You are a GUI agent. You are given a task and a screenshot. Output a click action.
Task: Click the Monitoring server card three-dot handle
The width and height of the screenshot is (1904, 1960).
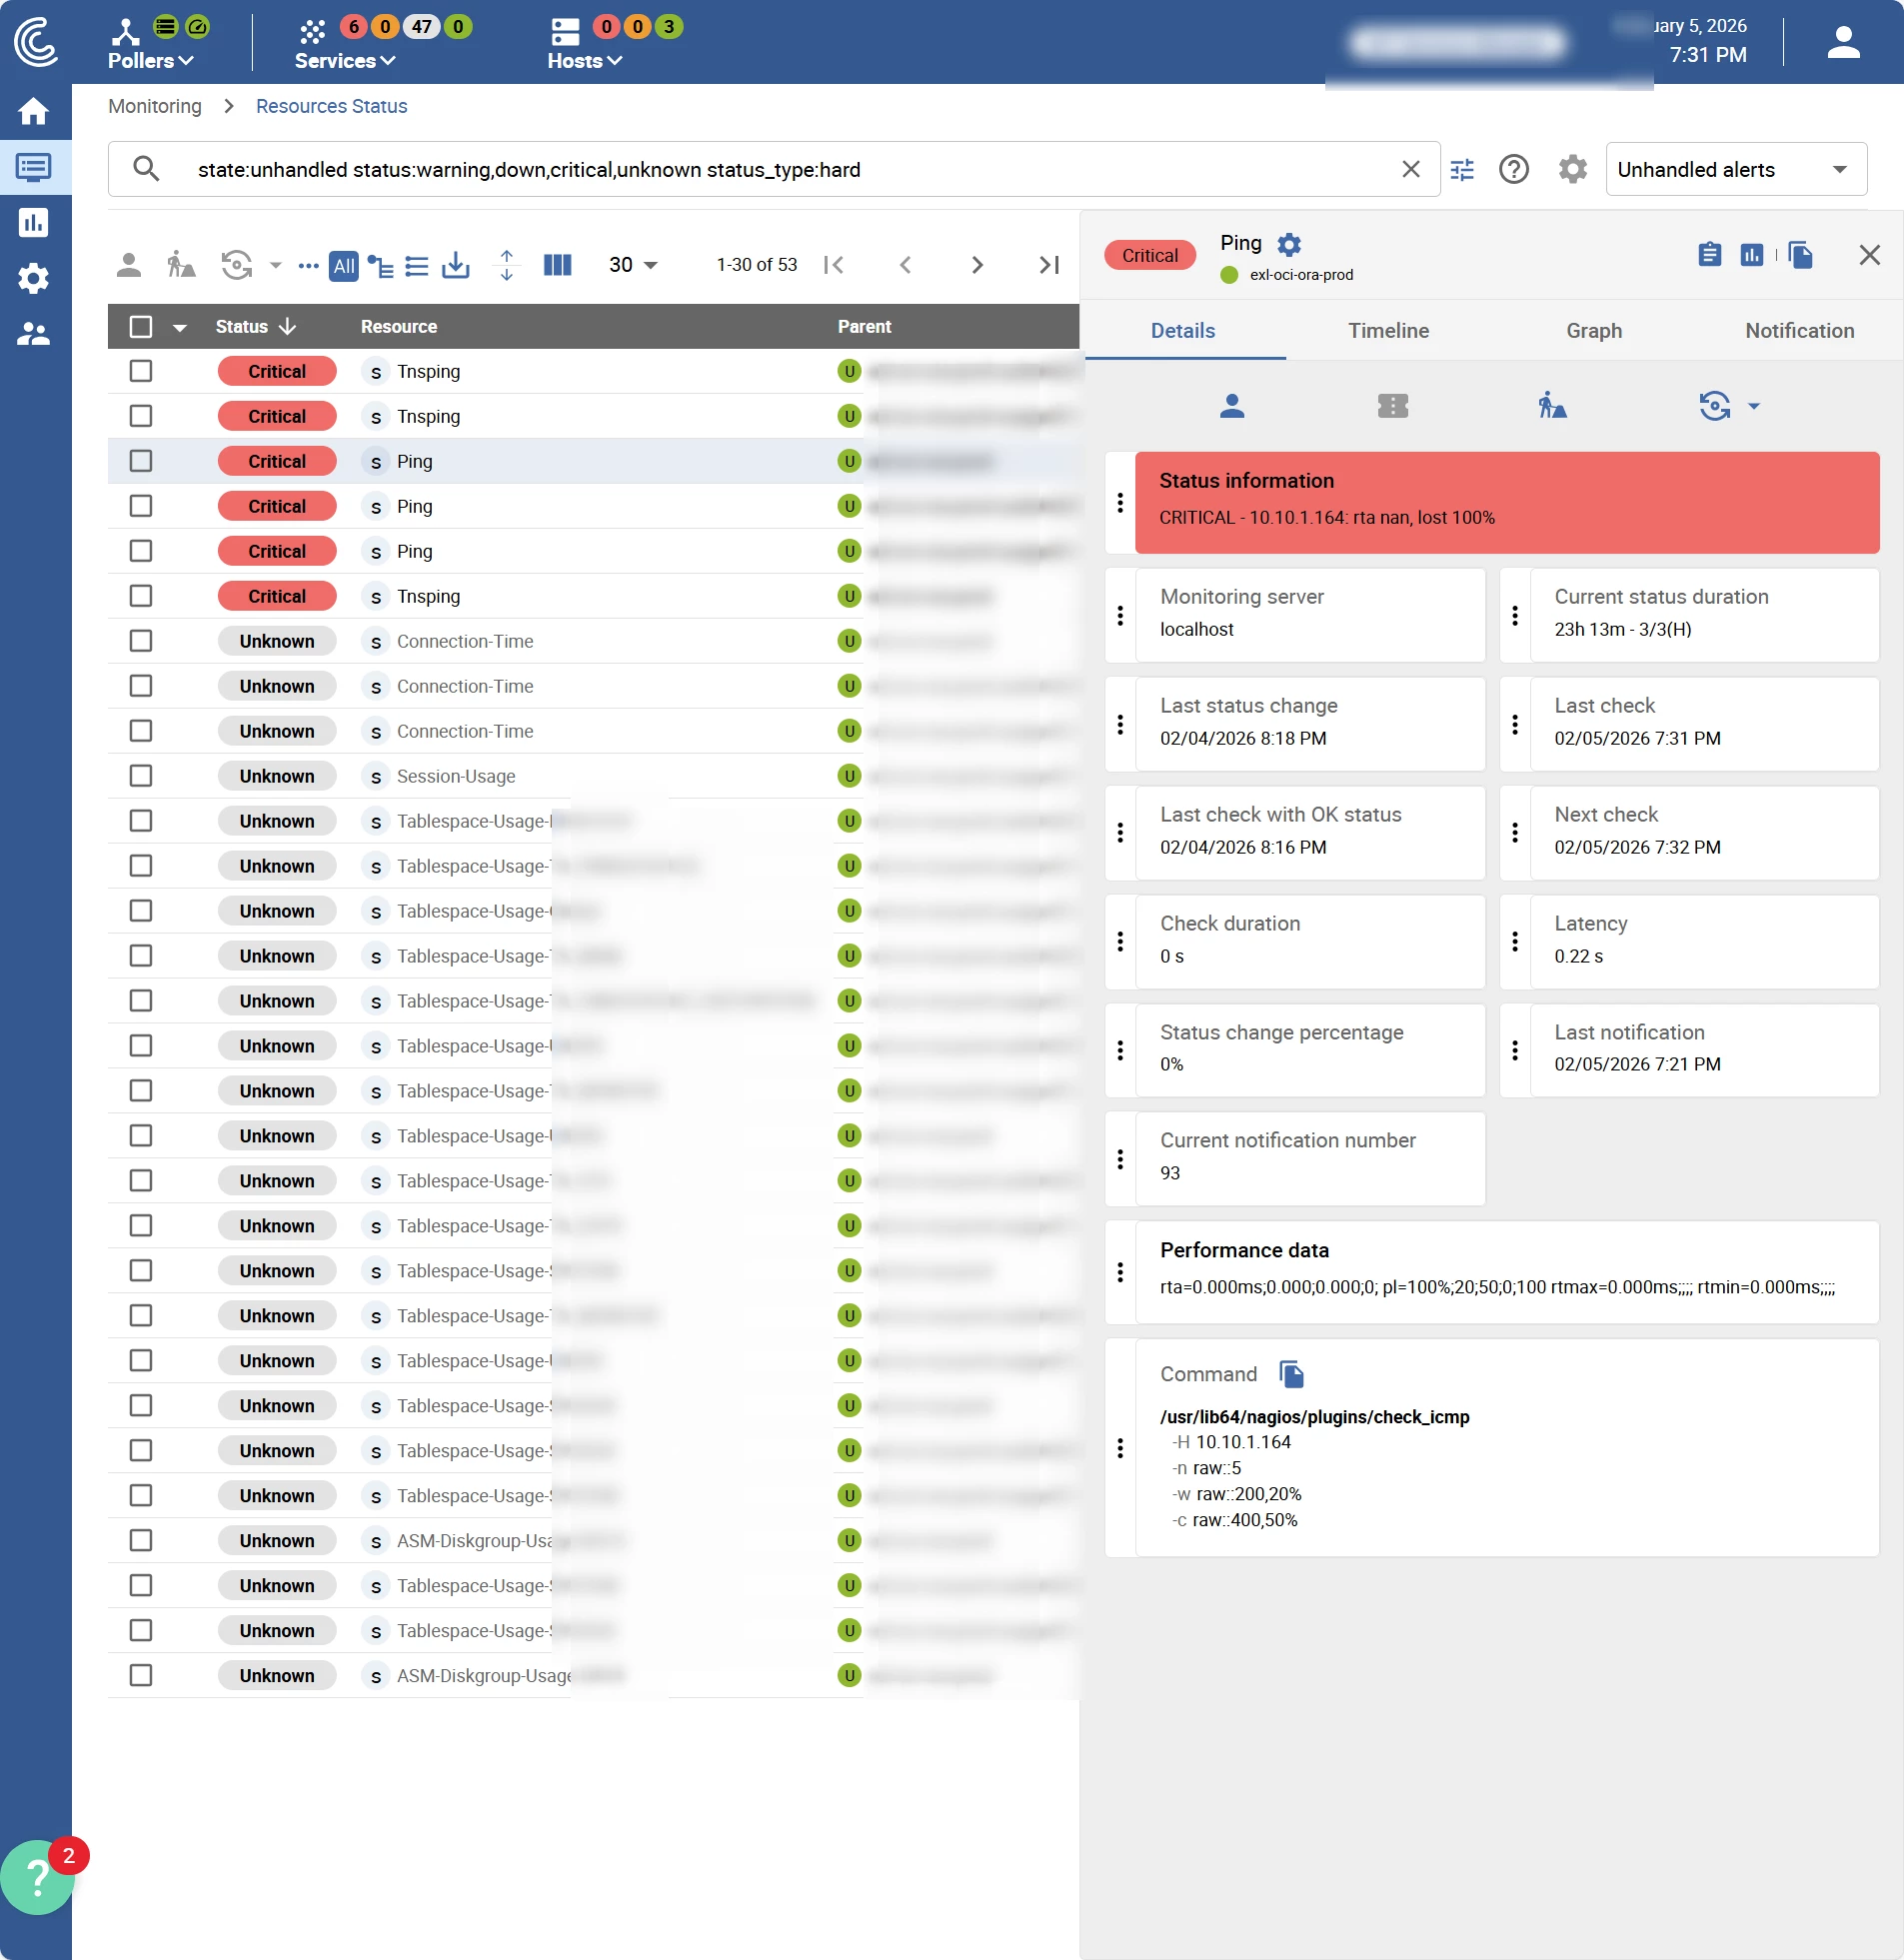pyautogui.click(x=1120, y=616)
